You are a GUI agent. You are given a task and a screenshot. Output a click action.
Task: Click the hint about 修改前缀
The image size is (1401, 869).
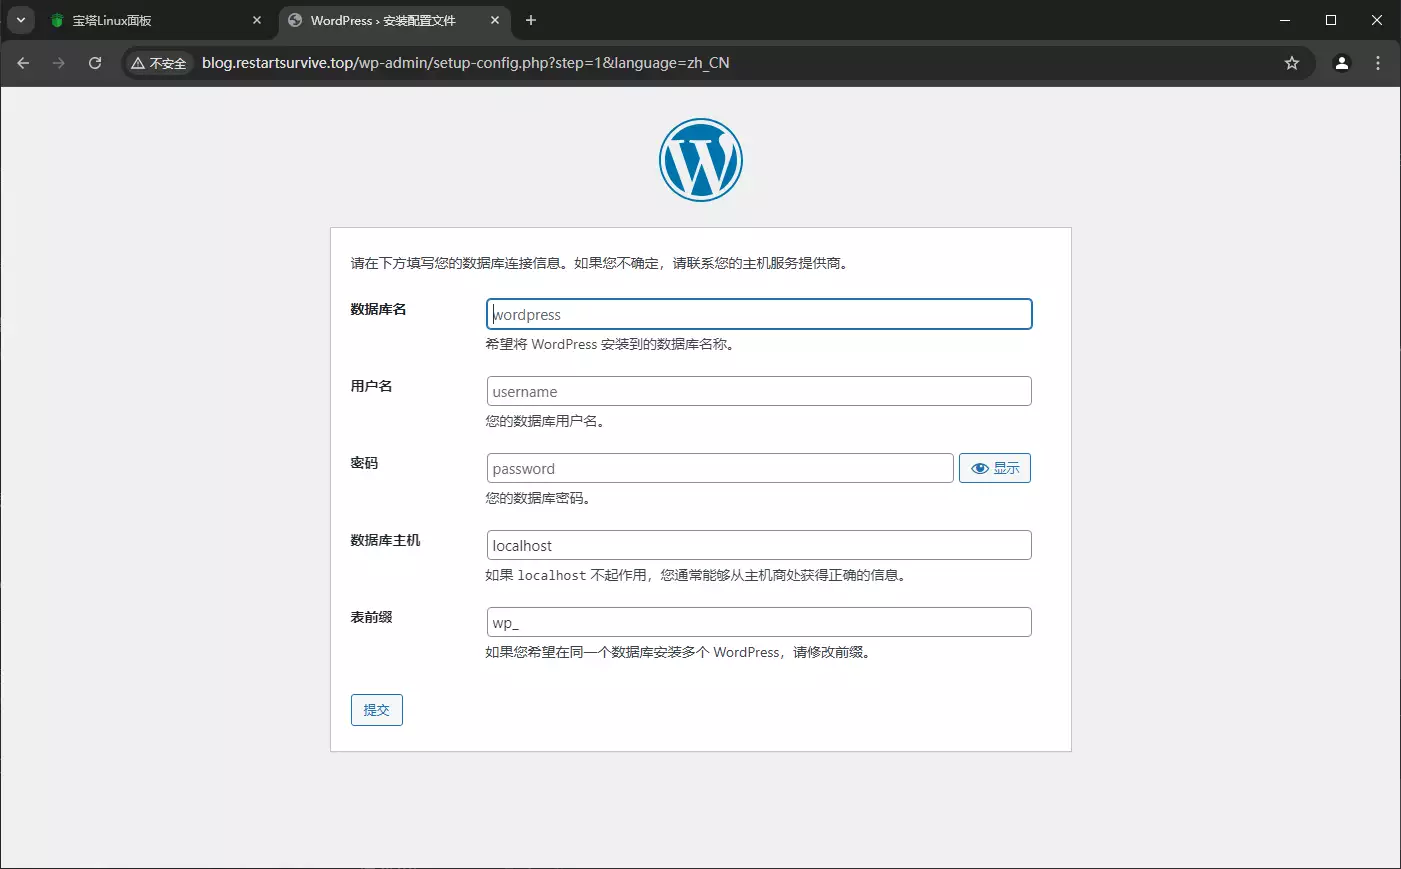click(x=678, y=652)
